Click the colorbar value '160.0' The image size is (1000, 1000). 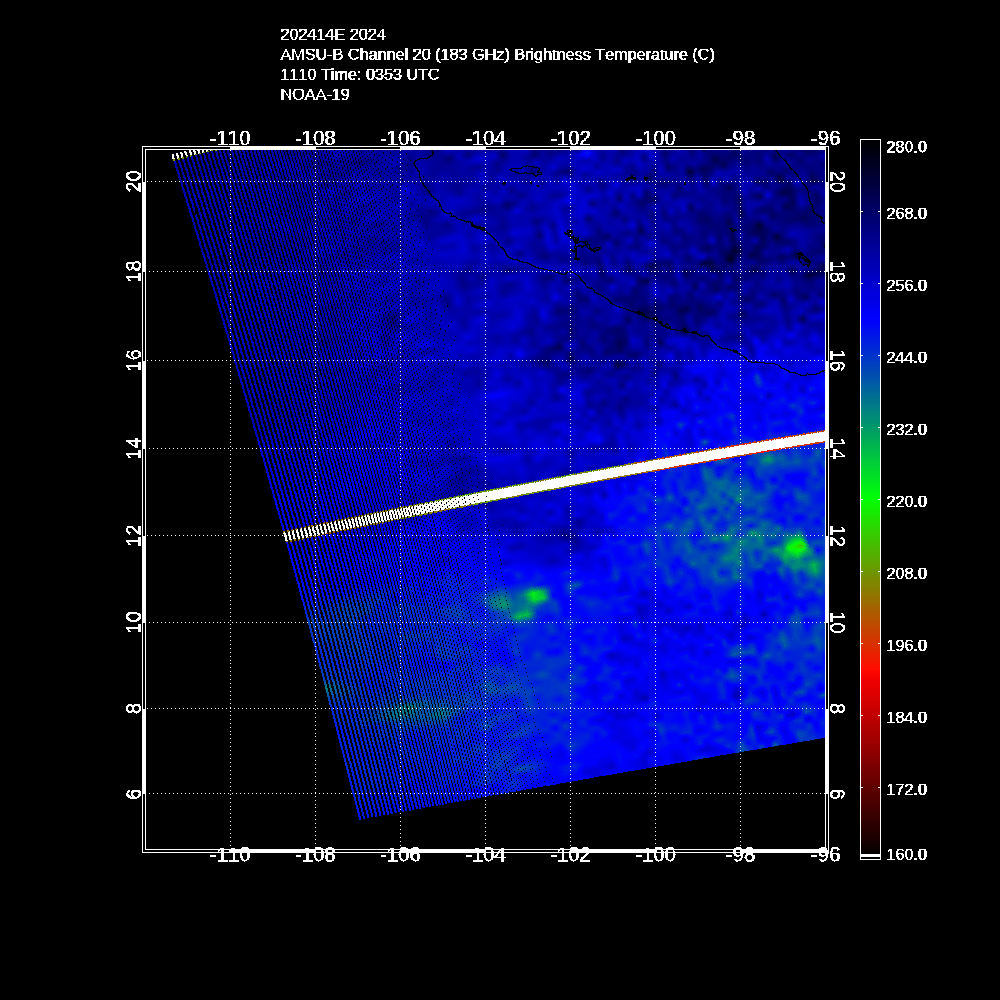click(906, 855)
